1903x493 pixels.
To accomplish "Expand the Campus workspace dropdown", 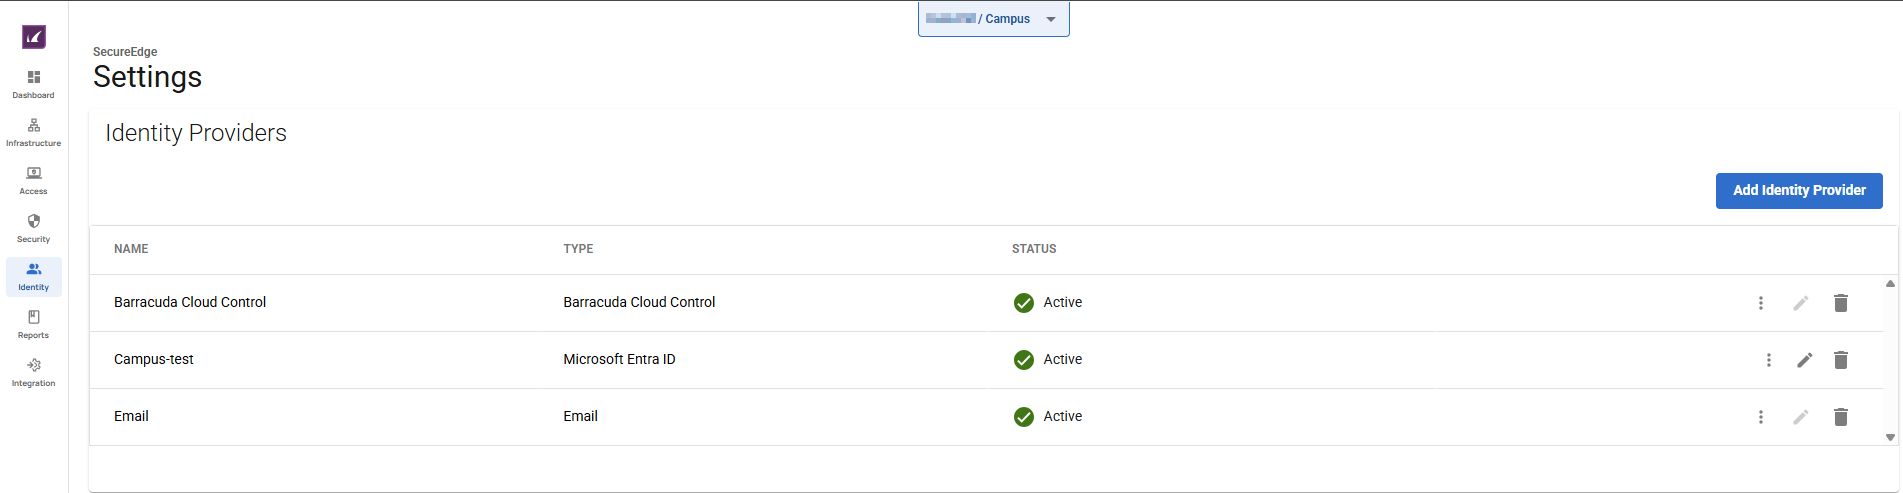I will click(1050, 19).
